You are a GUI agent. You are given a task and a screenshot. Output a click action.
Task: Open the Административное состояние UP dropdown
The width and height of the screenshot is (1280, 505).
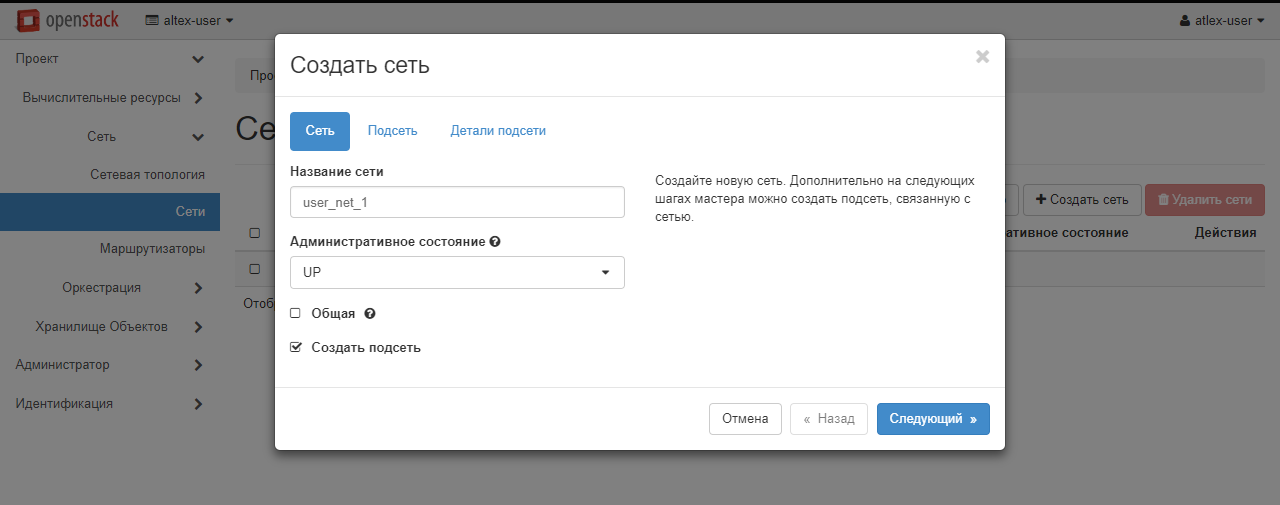457,272
